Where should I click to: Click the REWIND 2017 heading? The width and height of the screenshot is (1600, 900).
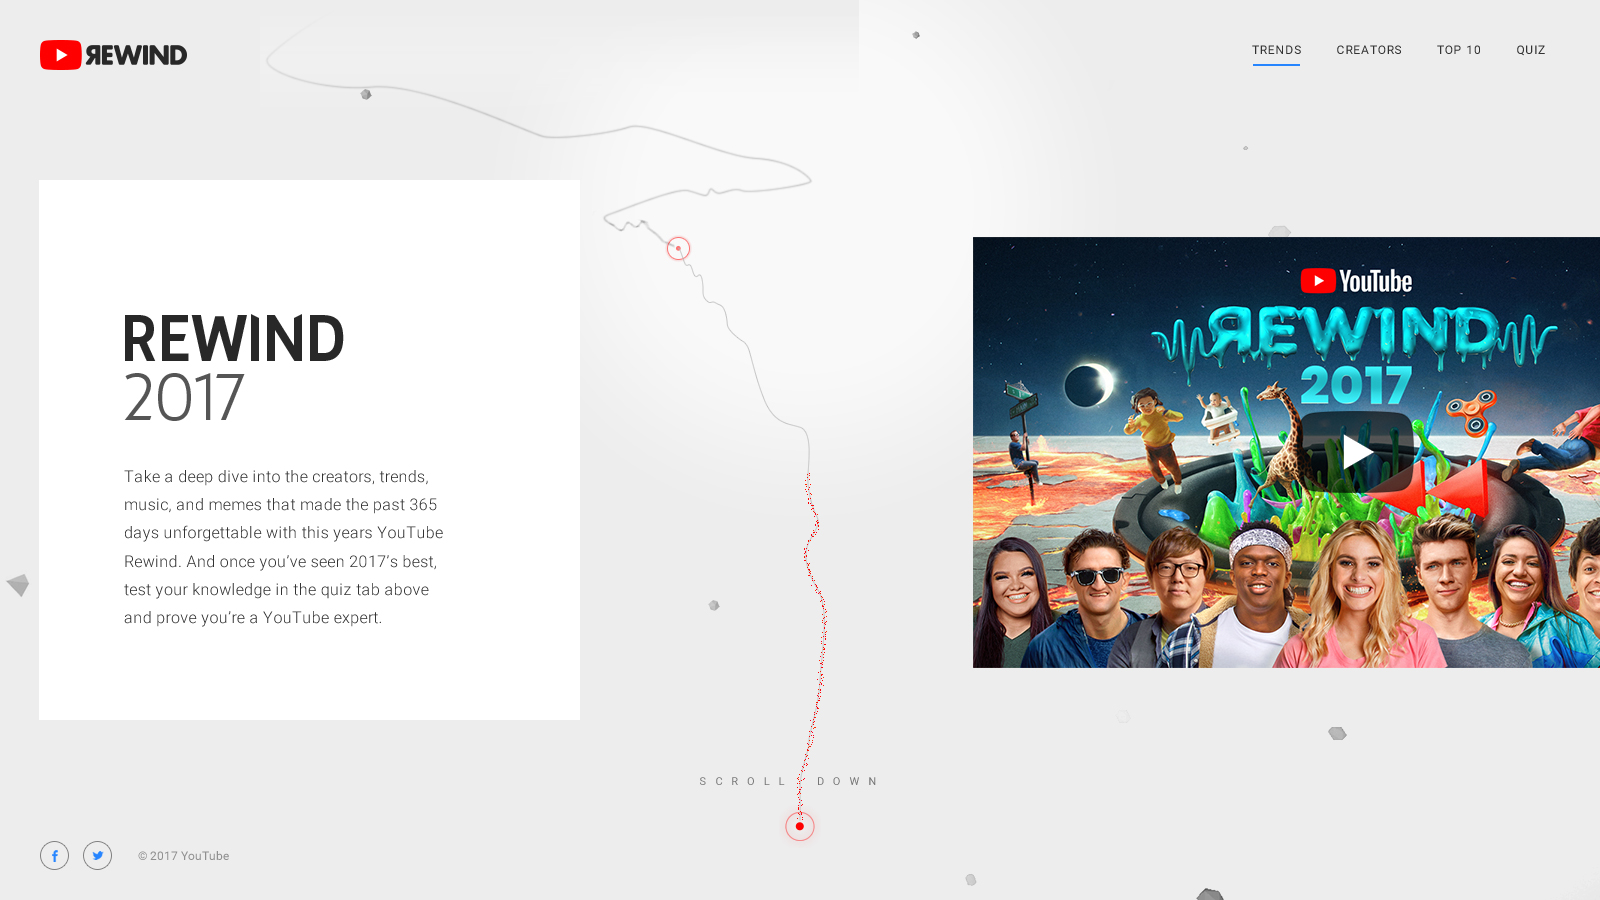(x=234, y=368)
